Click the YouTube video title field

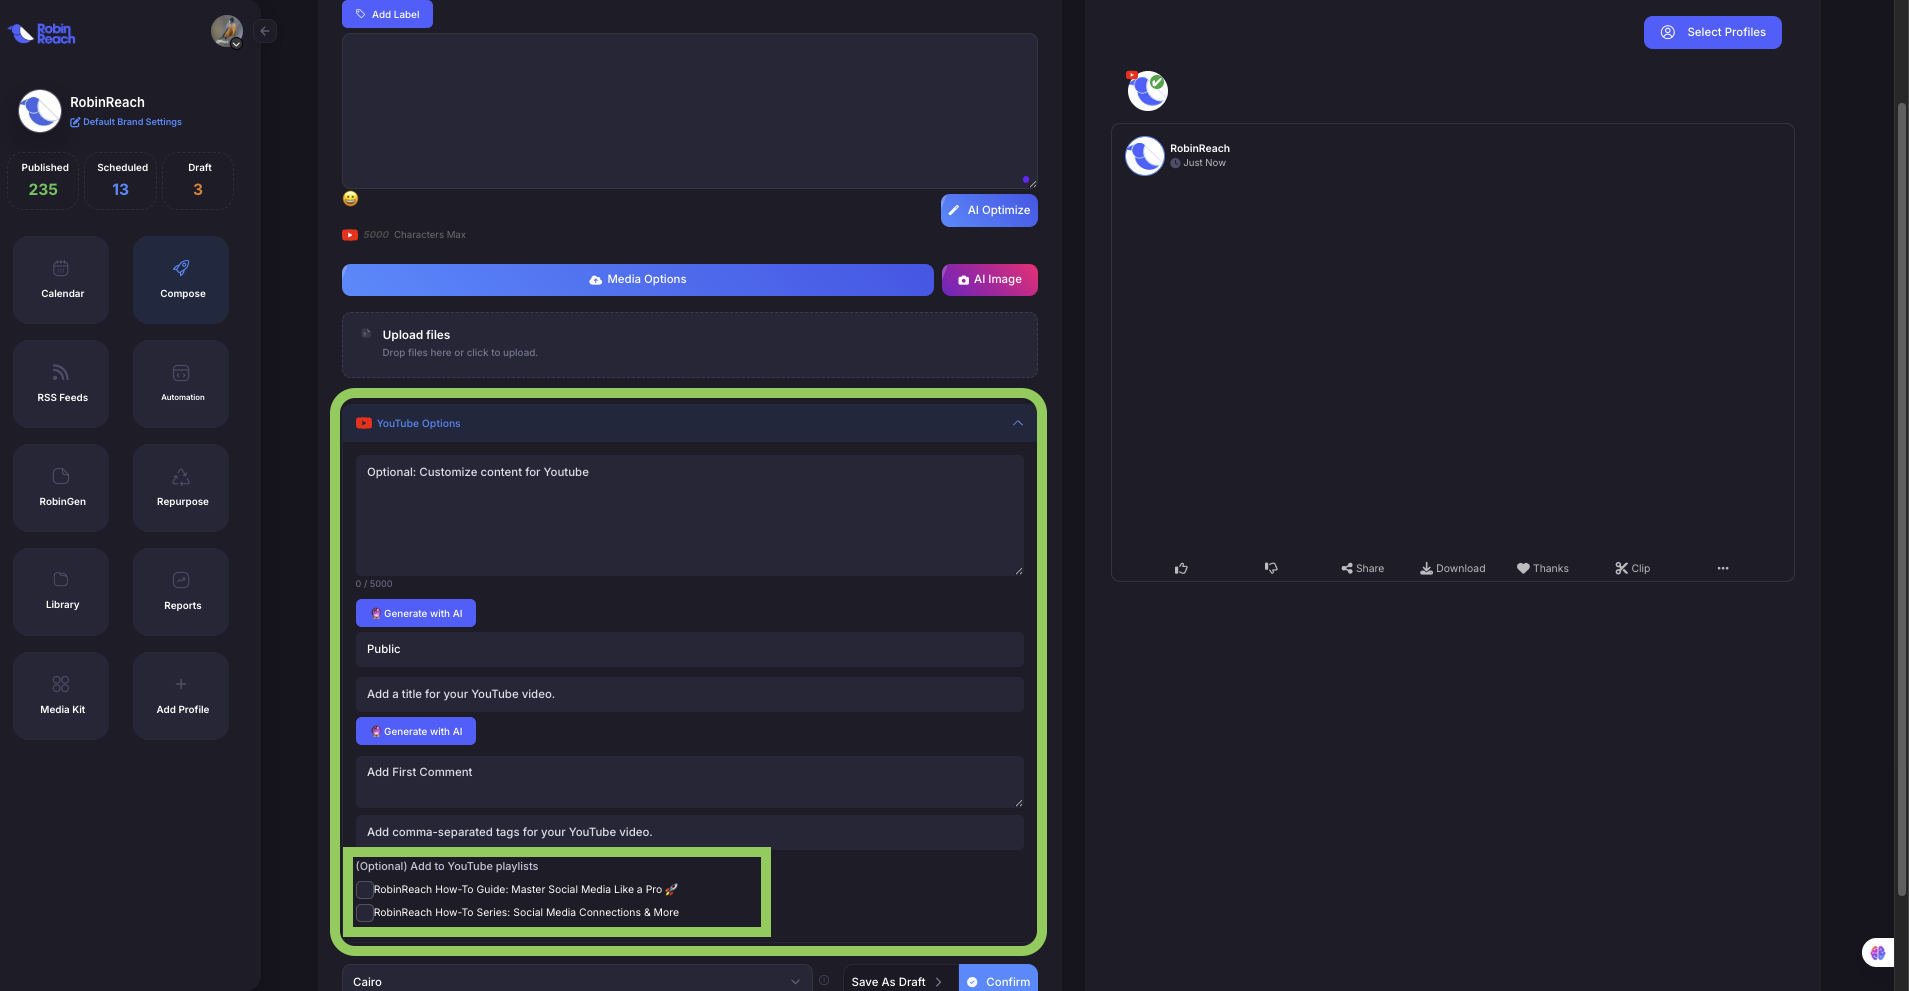pos(689,694)
